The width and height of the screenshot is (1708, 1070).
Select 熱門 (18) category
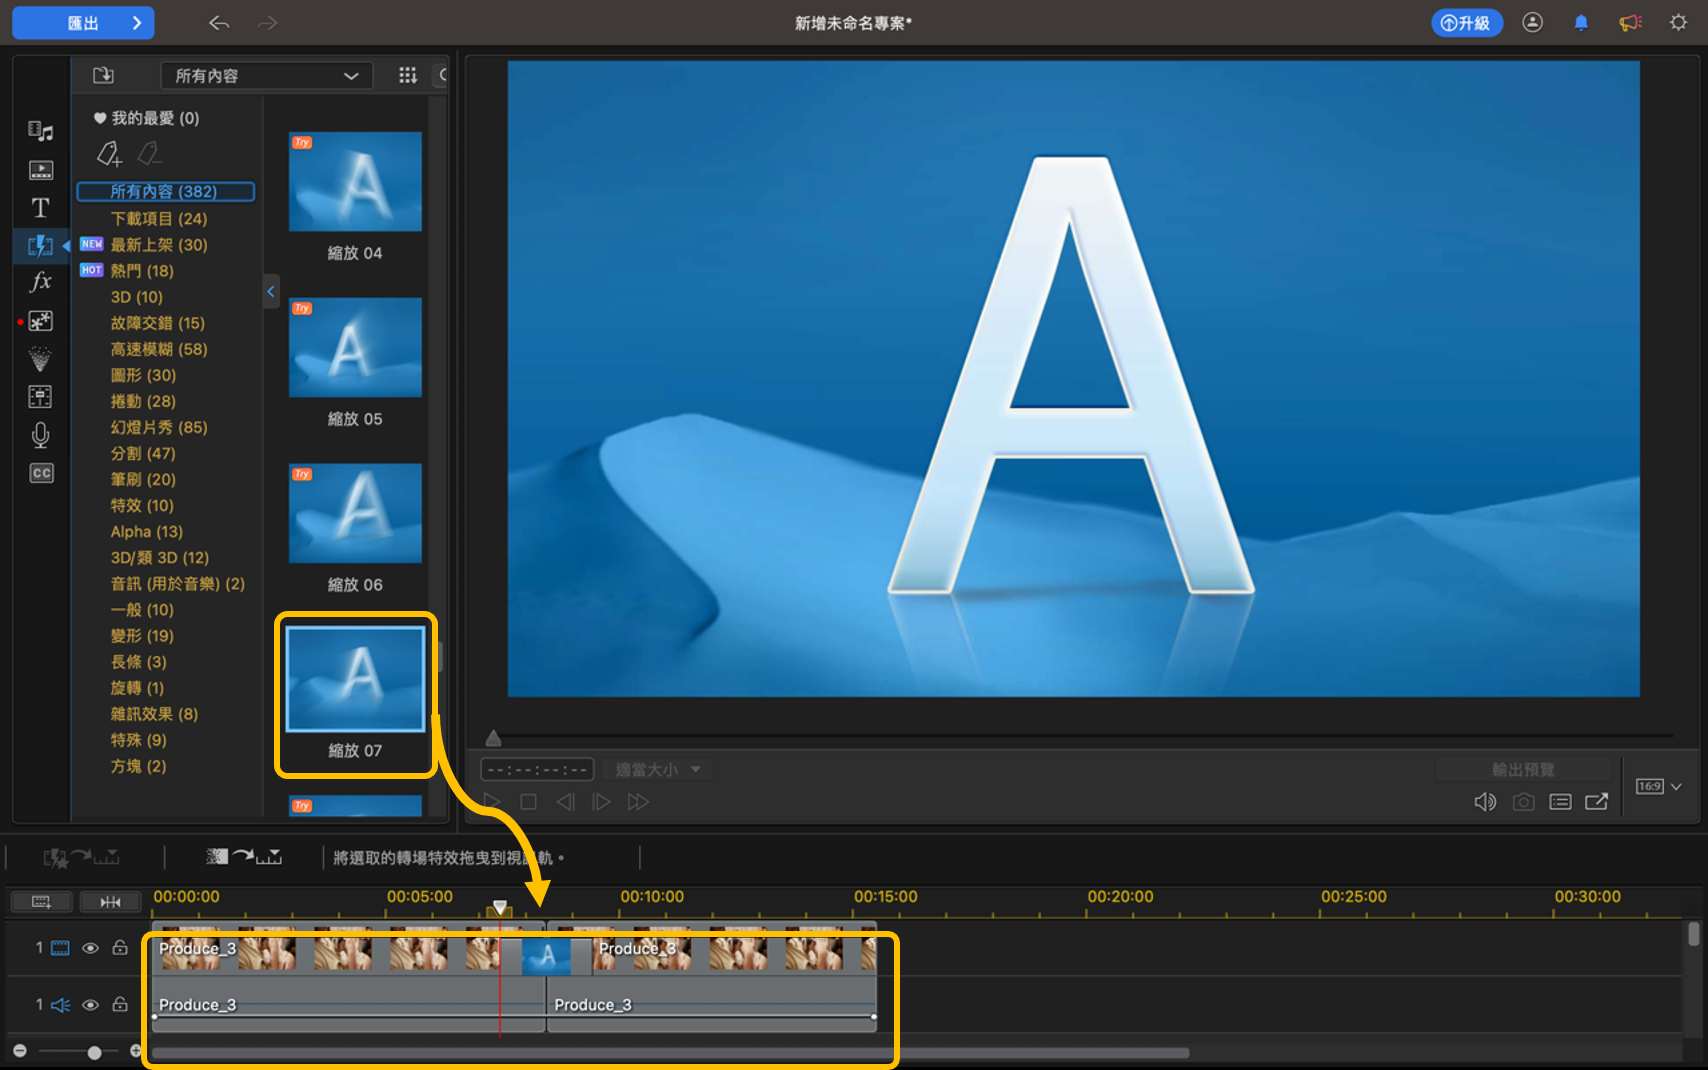click(x=142, y=270)
